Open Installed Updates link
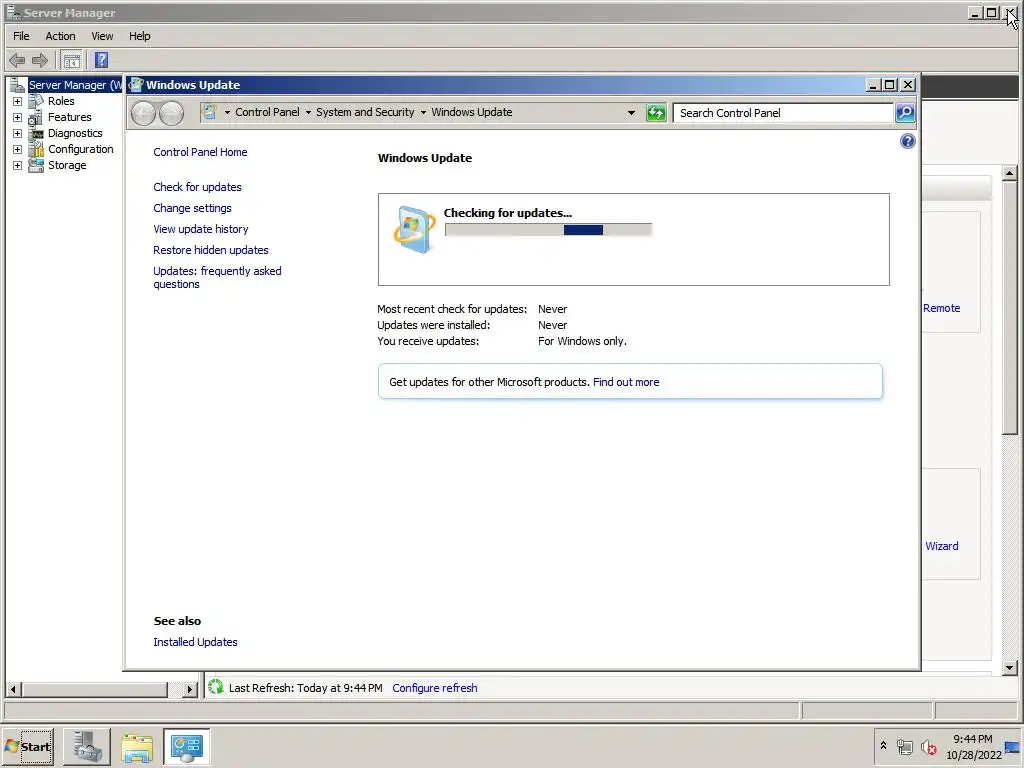 coord(195,642)
